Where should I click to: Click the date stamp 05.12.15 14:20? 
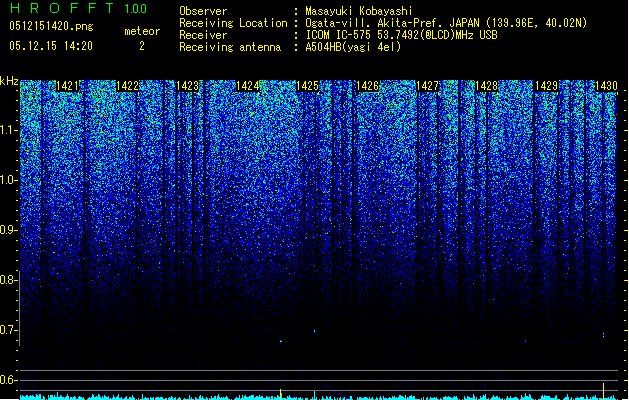pos(51,46)
